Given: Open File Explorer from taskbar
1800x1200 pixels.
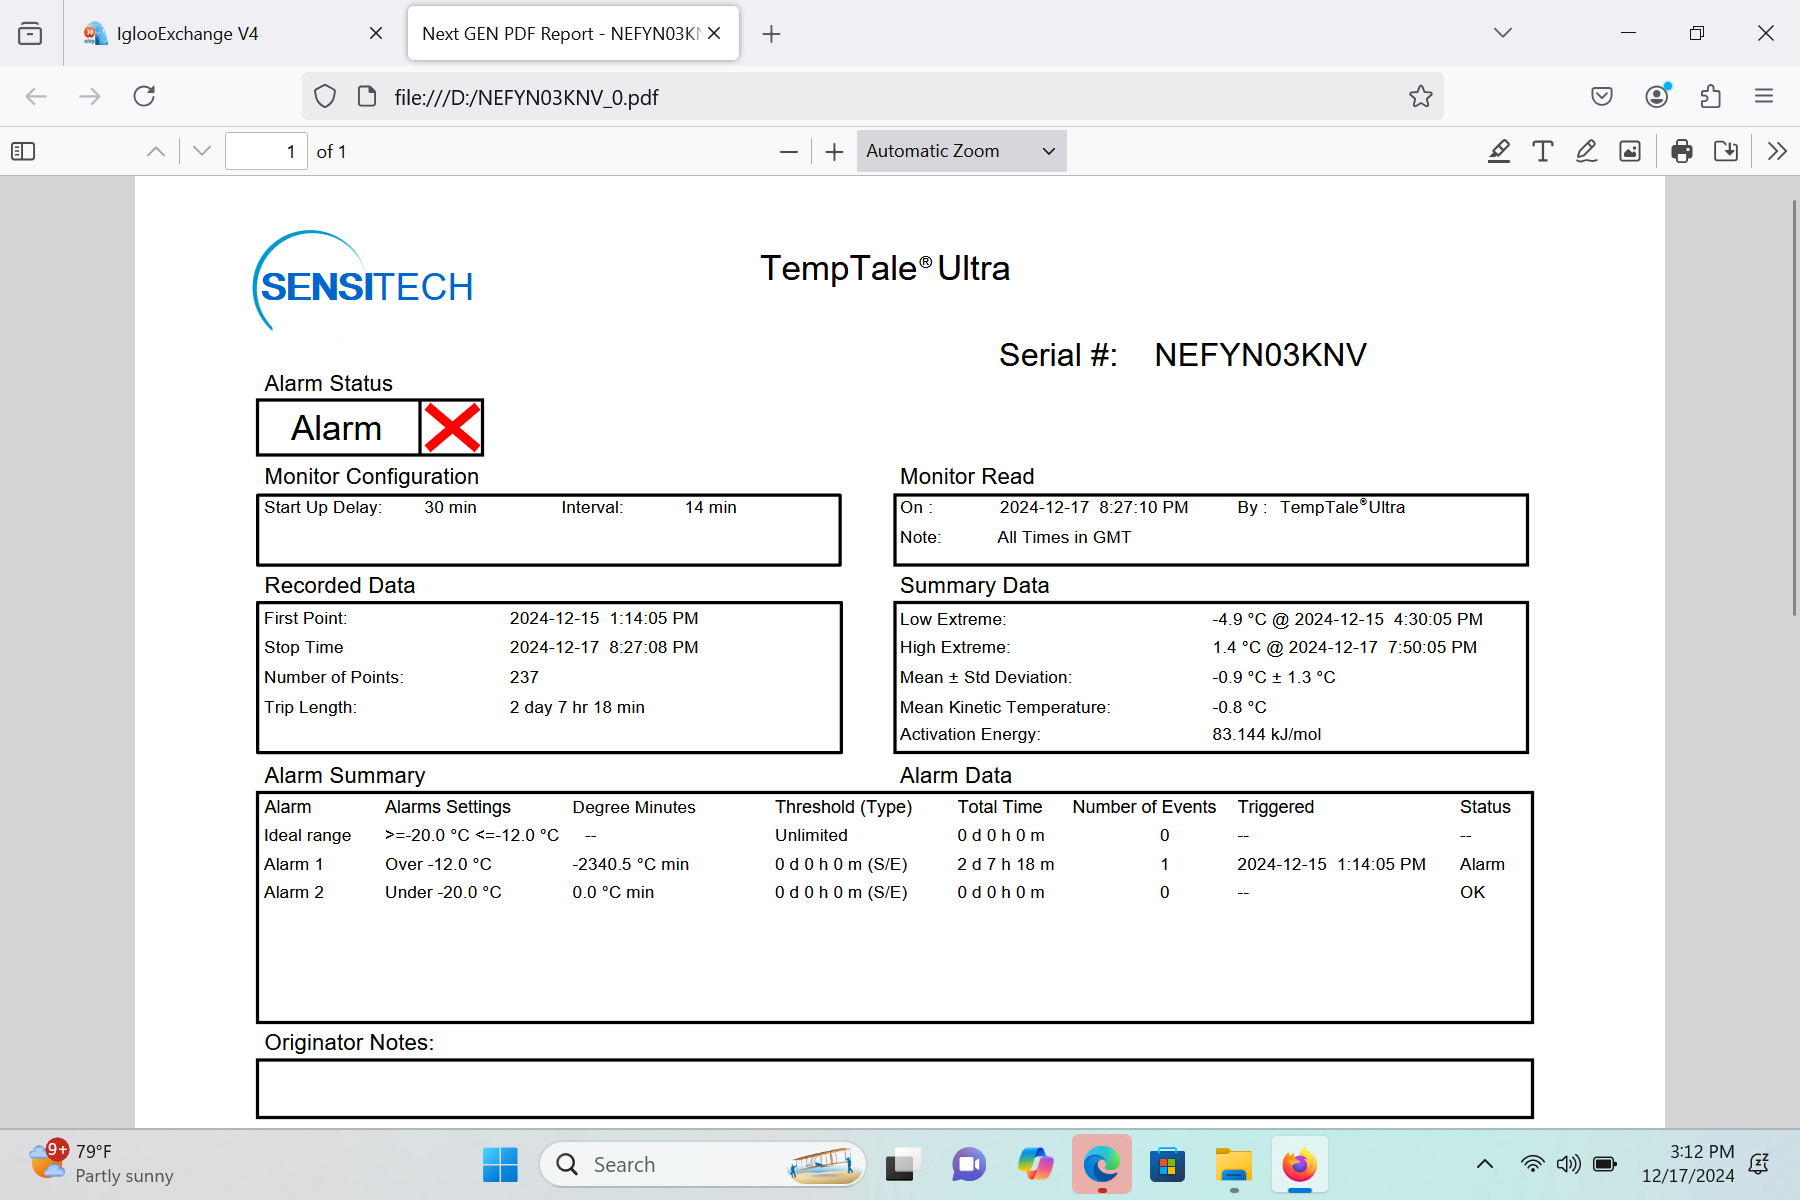Looking at the screenshot, I should [x=1234, y=1164].
